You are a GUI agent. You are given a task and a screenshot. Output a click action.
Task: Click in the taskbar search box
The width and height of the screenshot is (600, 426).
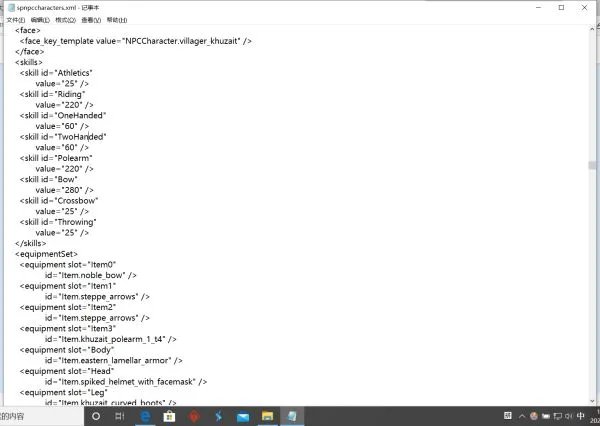pyautogui.click(x=40, y=415)
